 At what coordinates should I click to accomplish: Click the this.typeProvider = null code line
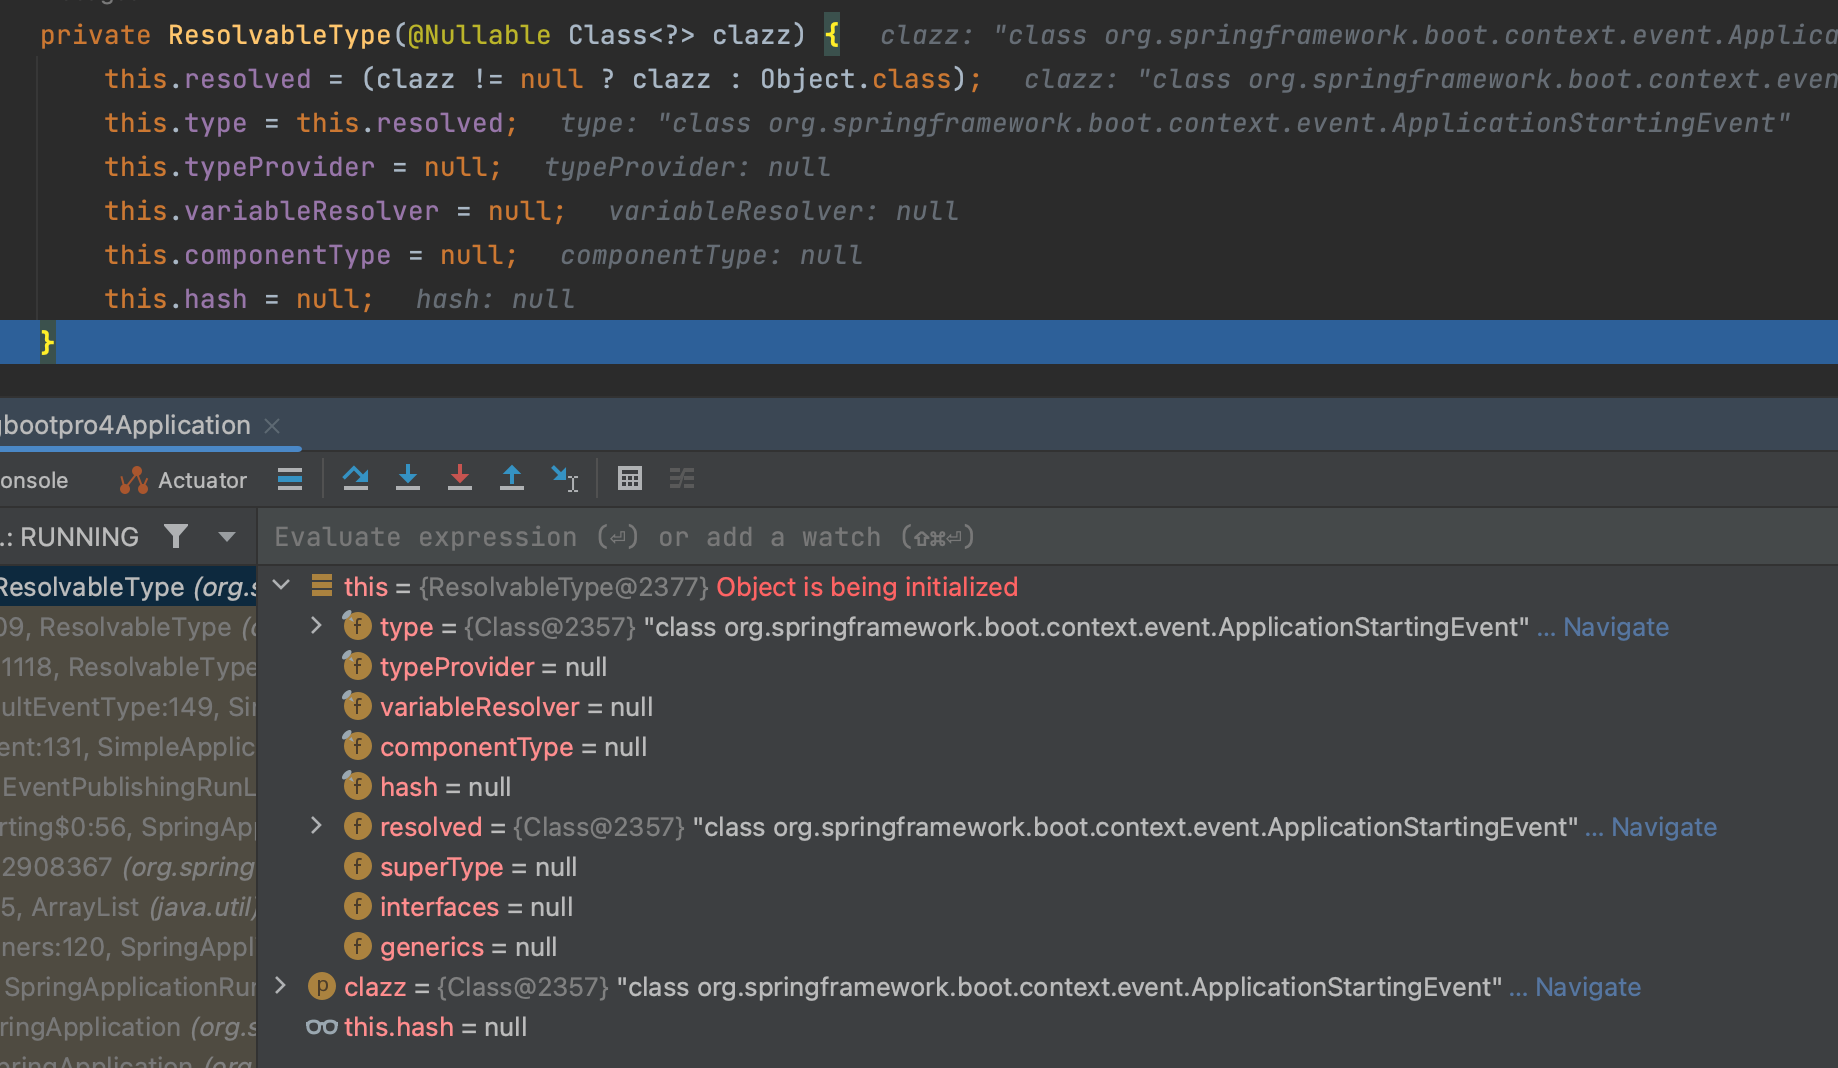(x=303, y=167)
